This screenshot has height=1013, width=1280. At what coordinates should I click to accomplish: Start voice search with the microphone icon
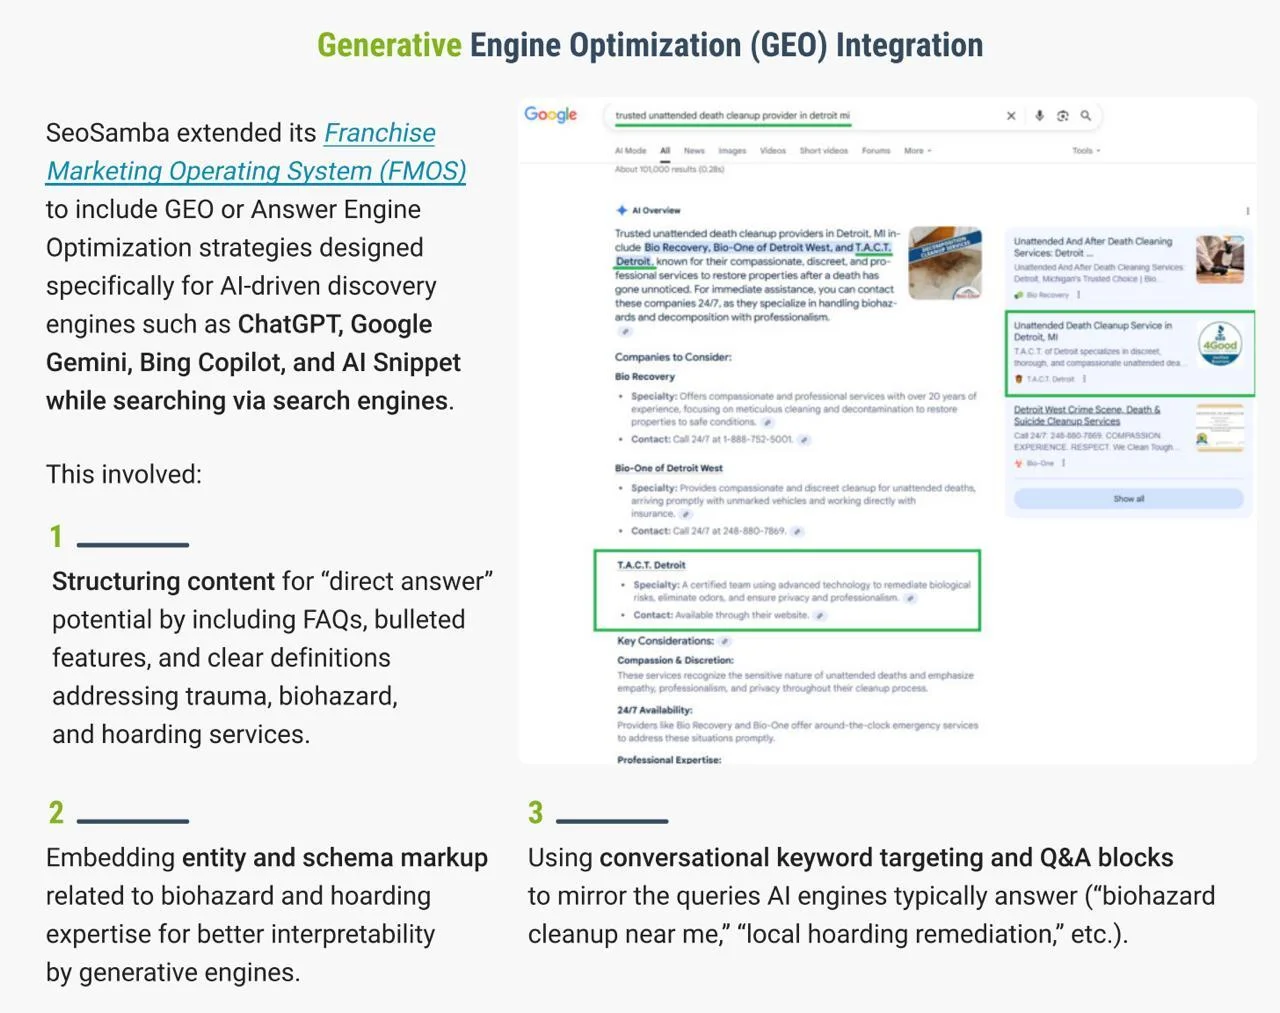point(1039,116)
